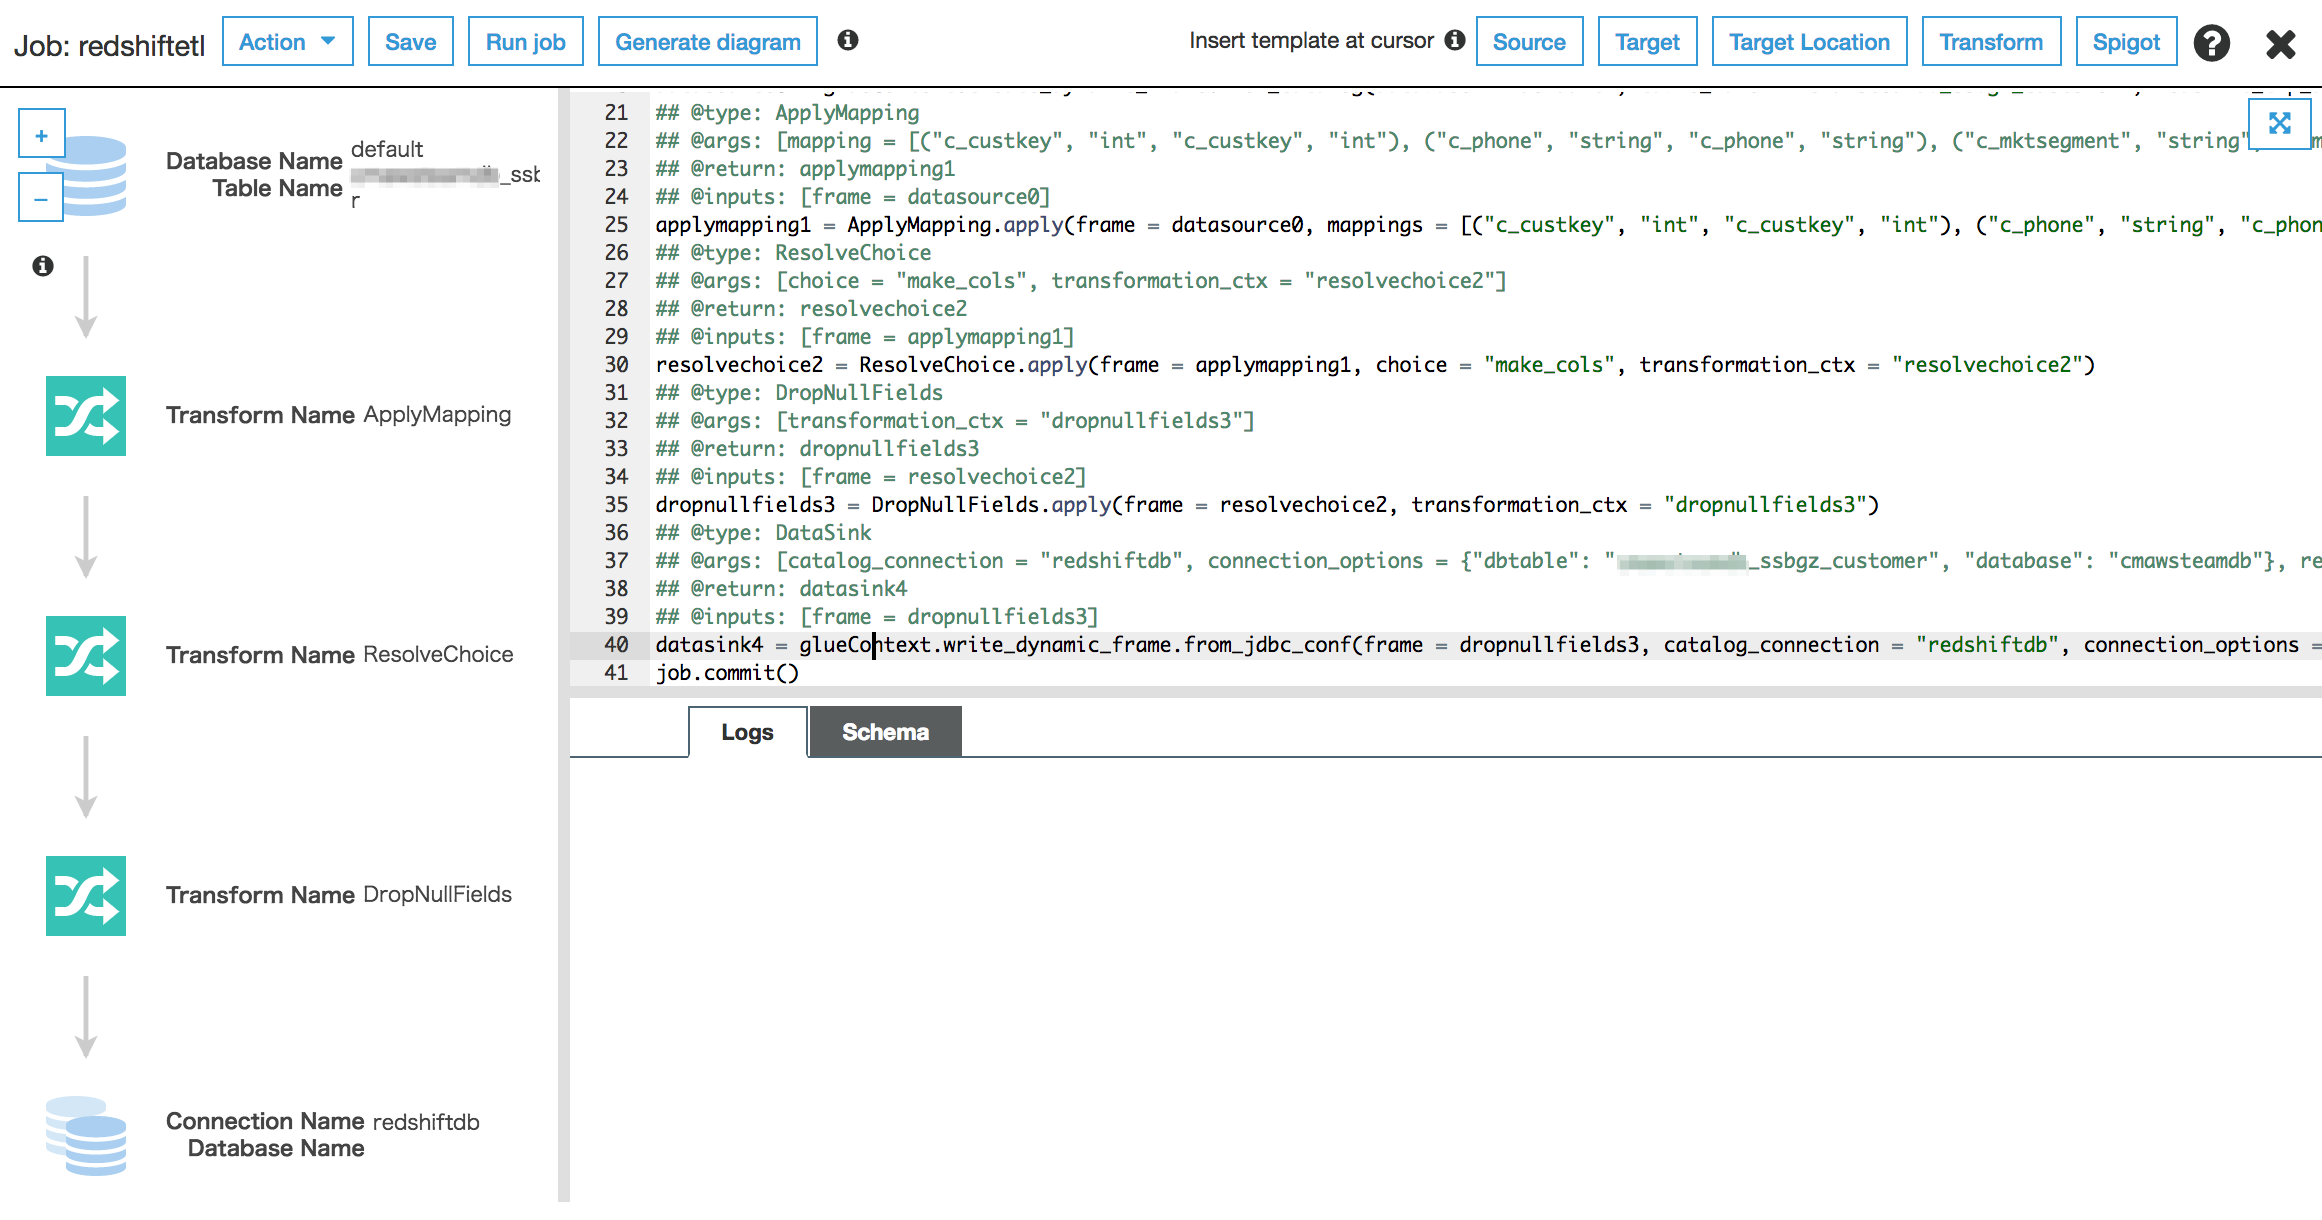Screen dimensions: 2322x1220
Task: Expand the script editor to fullscreen
Action: coord(2280,123)
